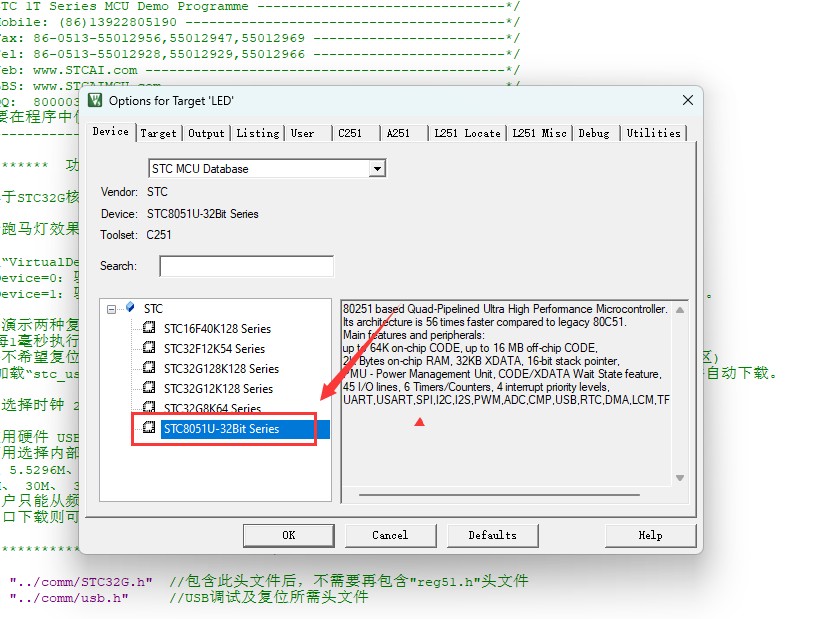Click the Mobile number comment line in editor
Screen dimensions: 825x619
pos(258,23)
